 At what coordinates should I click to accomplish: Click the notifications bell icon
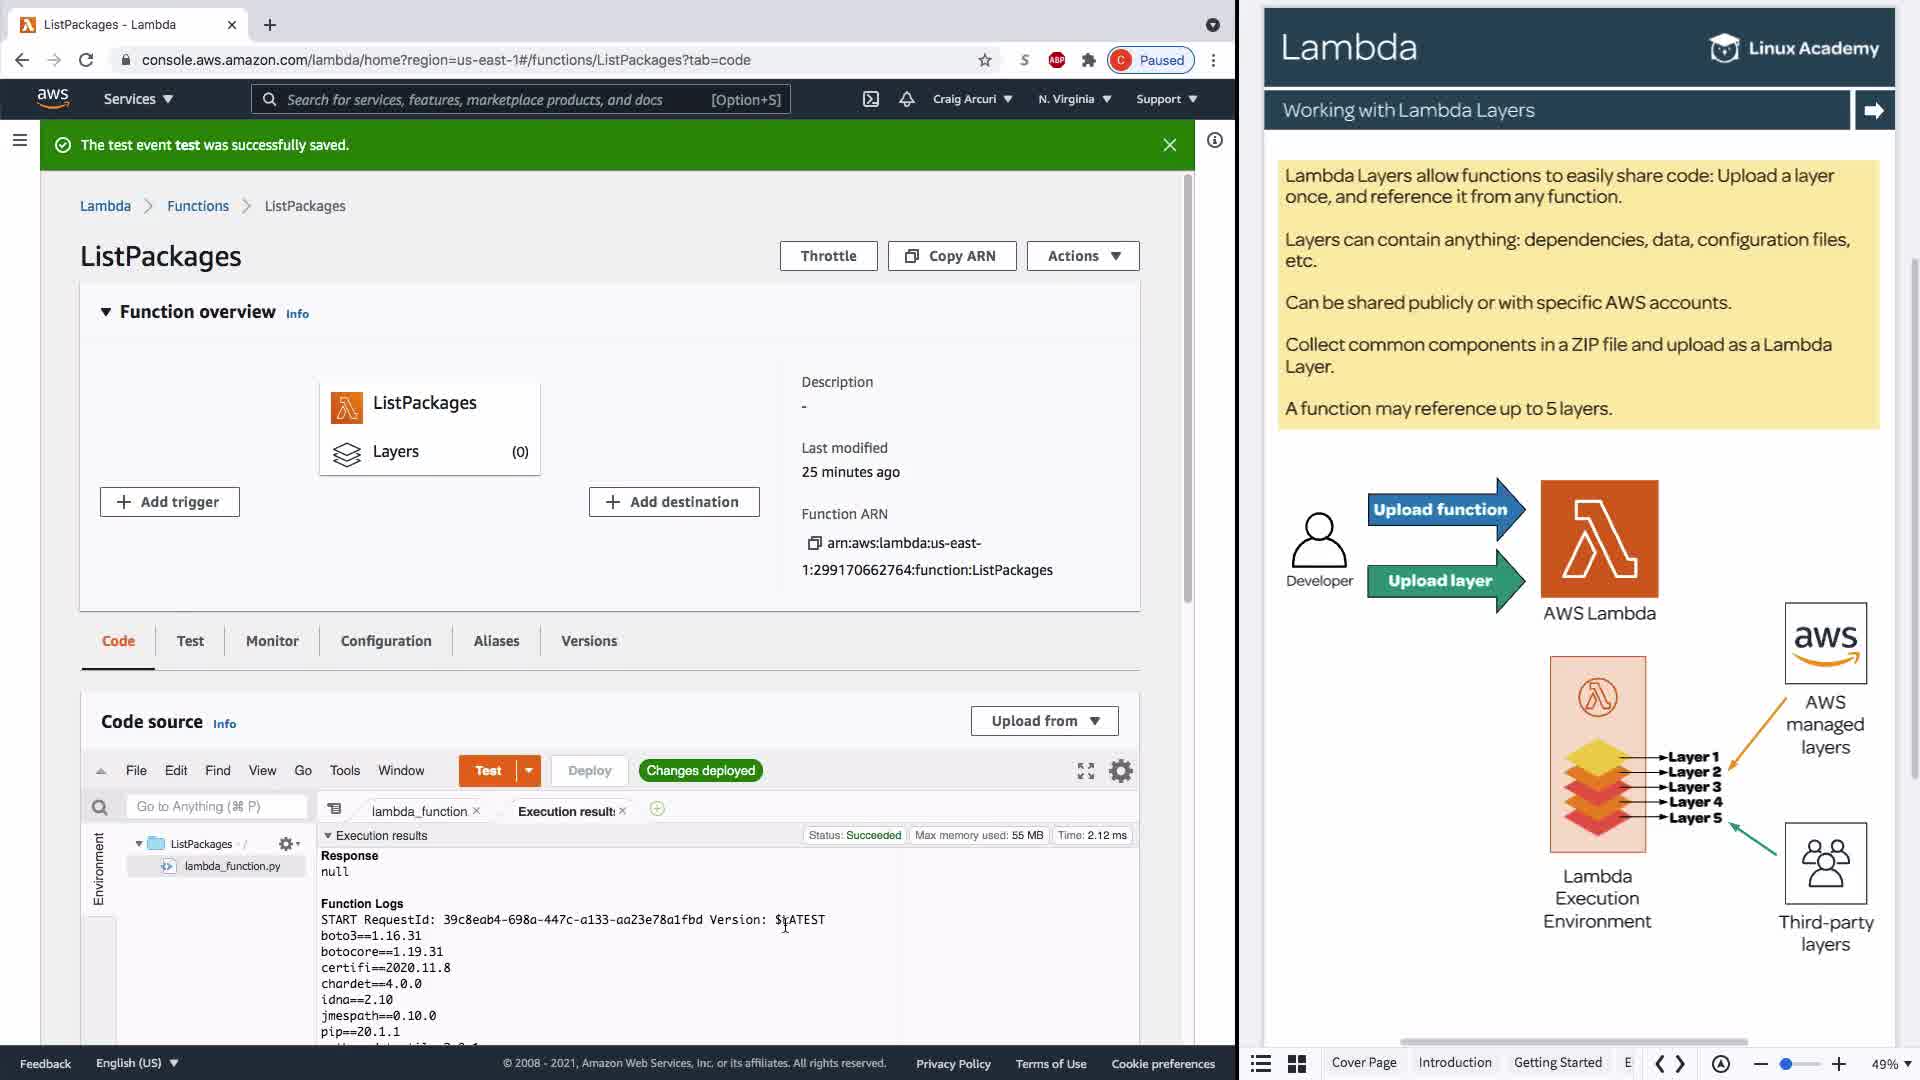pyautogui.click(x=907, y=99)
